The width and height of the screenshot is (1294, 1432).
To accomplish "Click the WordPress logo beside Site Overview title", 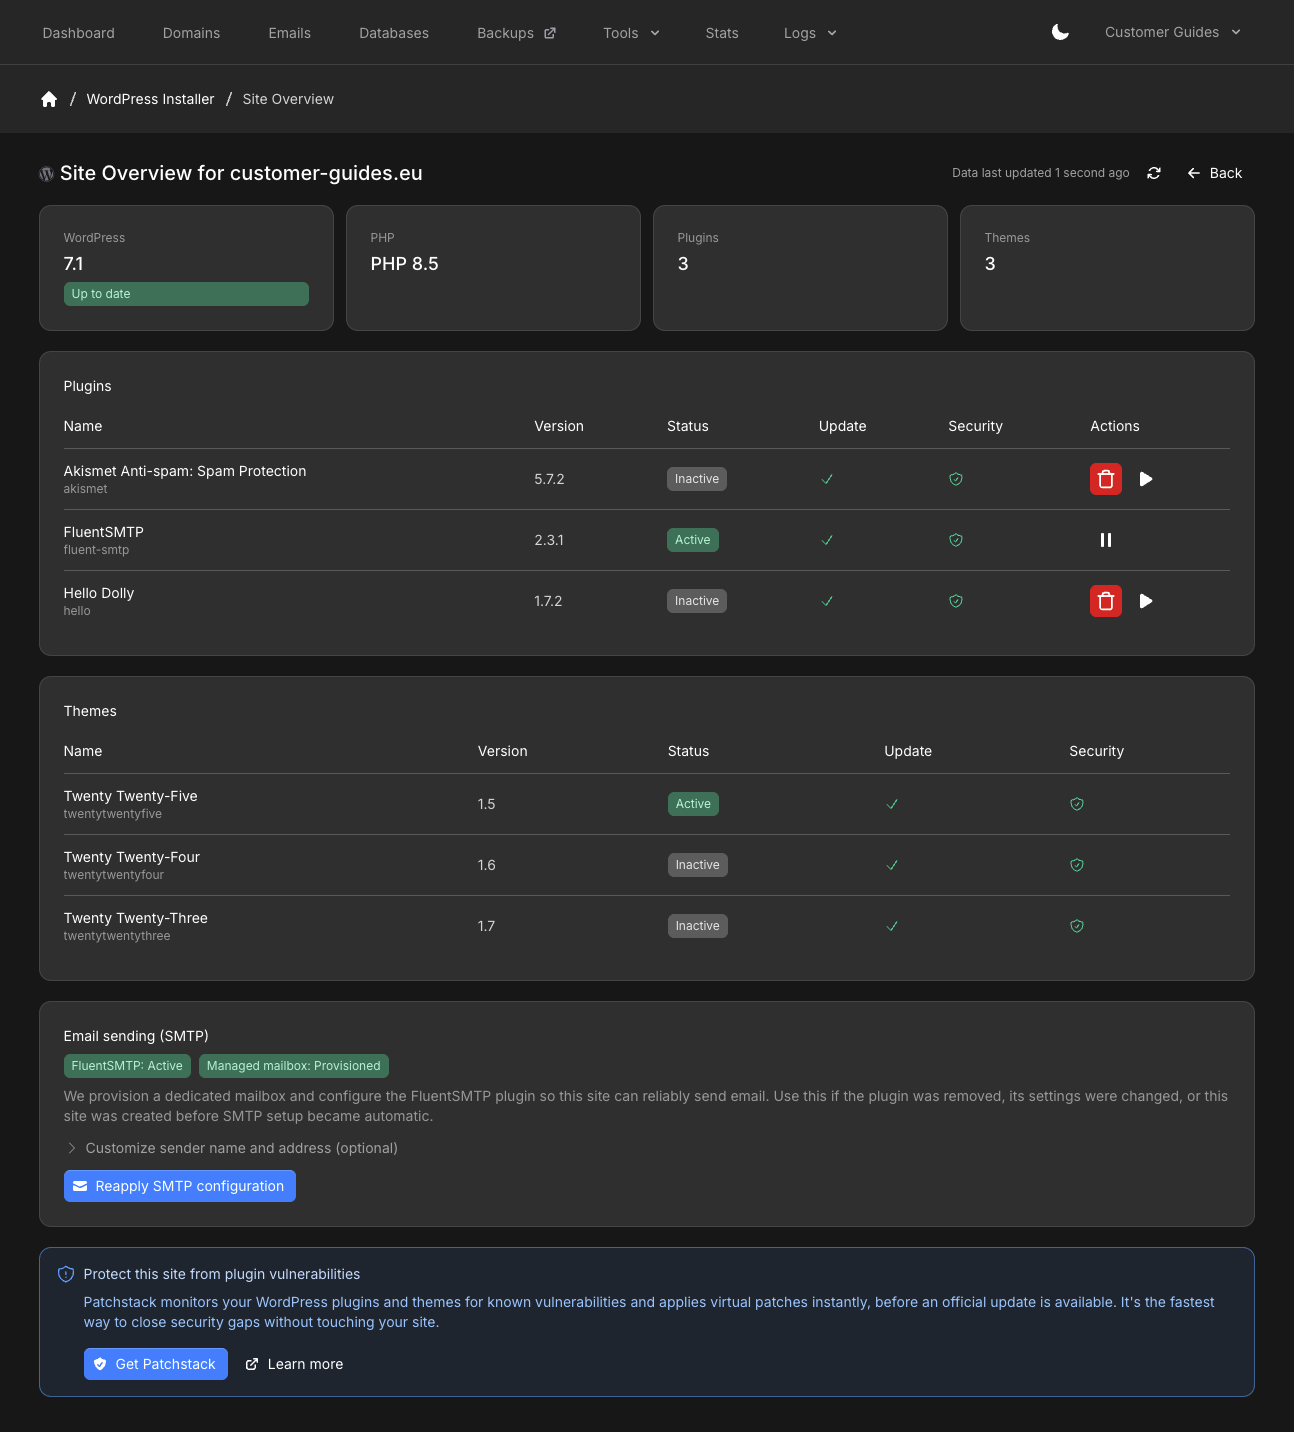I will click(x=46, y=174).
